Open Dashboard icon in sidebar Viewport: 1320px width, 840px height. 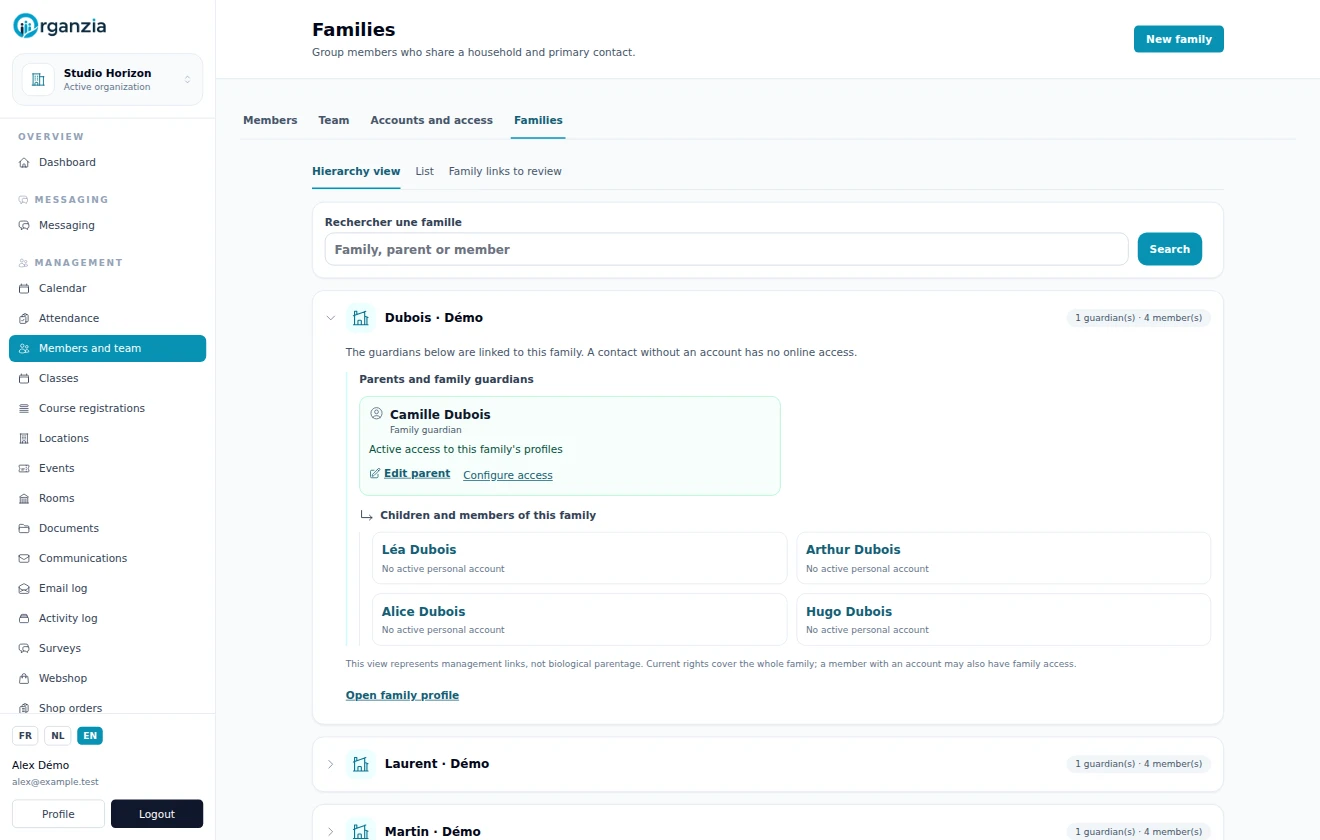(x=25, y=162)
